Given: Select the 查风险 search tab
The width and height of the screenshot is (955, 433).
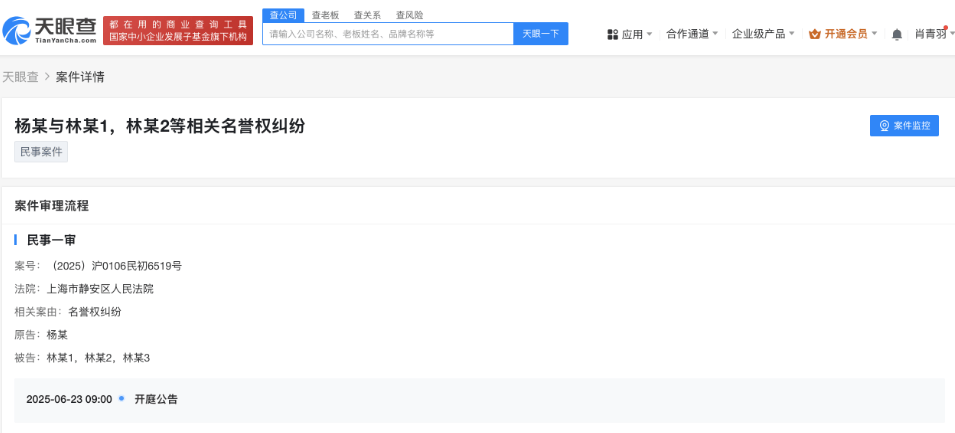Looking at the screenshot, I should [409, 15].
